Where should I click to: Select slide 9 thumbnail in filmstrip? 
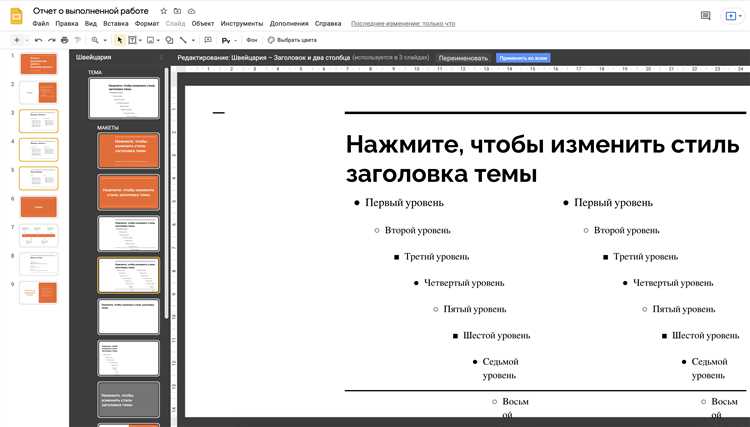tap(38, 293)
